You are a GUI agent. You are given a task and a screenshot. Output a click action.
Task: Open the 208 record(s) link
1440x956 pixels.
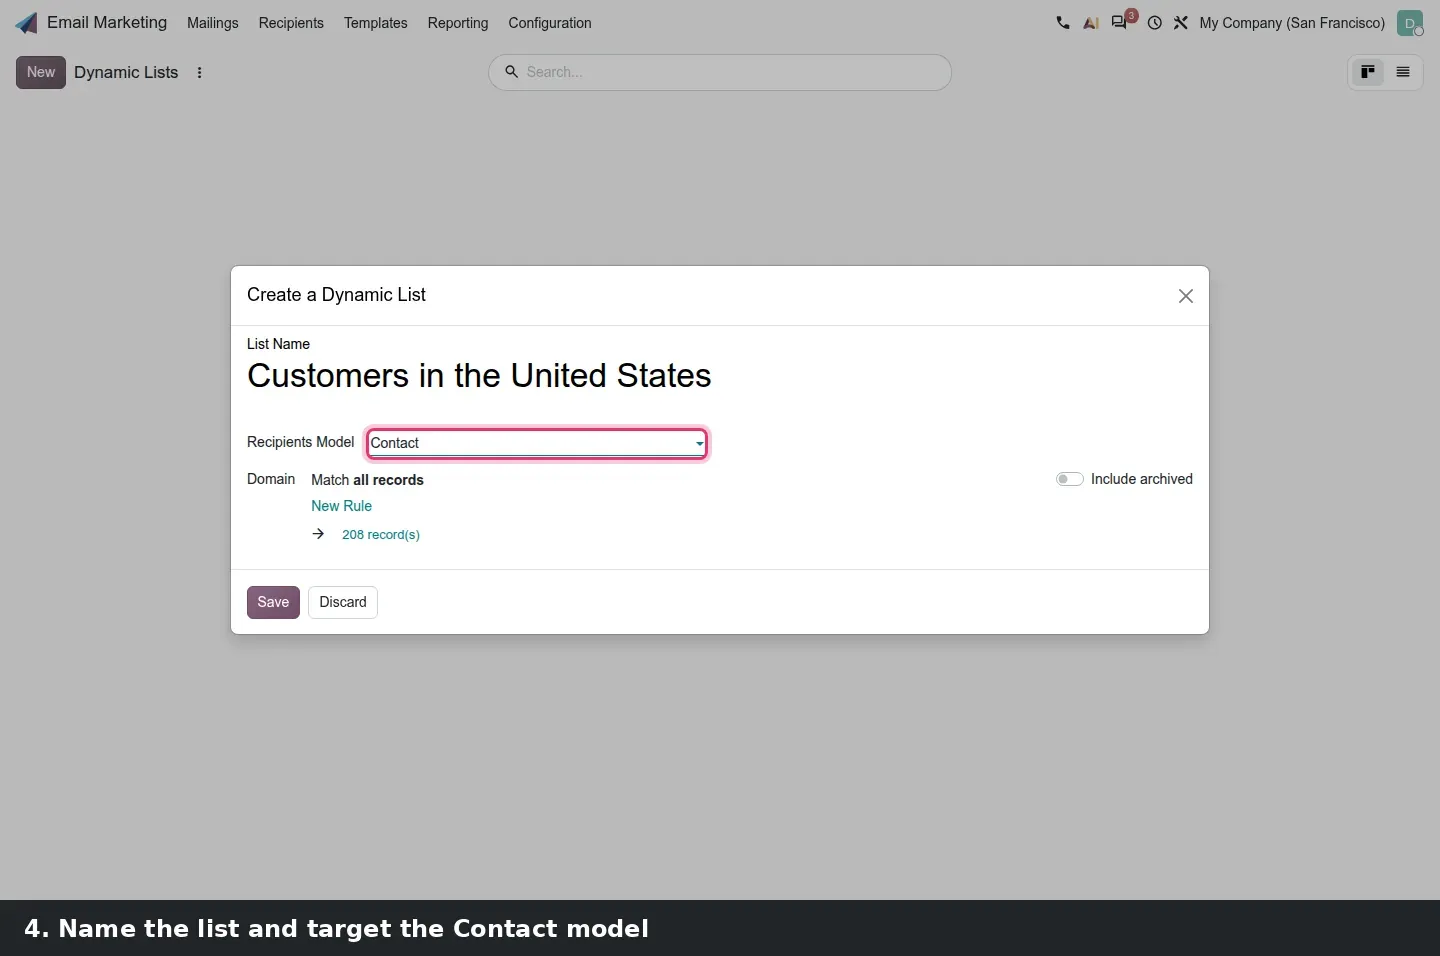pyautogui.click(x=381, y=535)
